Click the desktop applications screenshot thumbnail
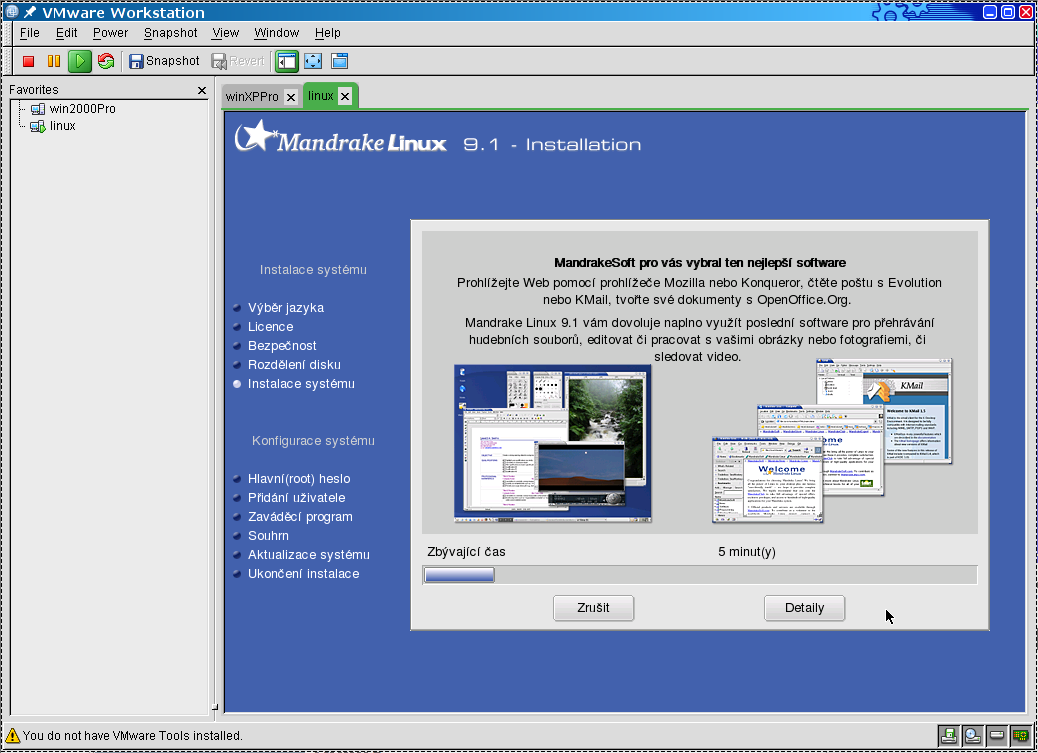The height and width of the screenshot is (753, 1038). [x=553, y=443]
